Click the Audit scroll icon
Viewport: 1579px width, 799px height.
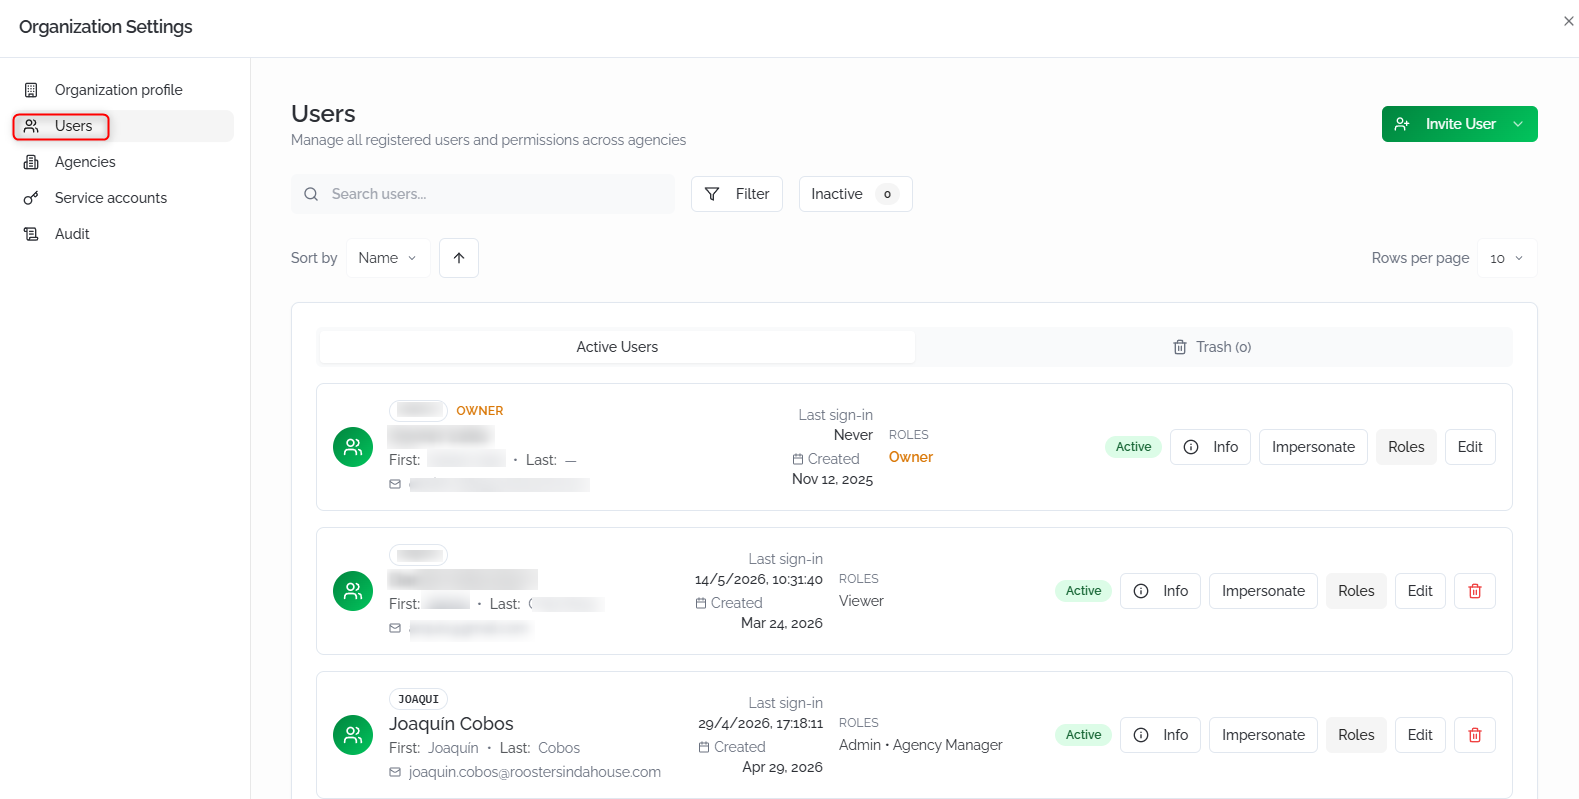(31, 234)
